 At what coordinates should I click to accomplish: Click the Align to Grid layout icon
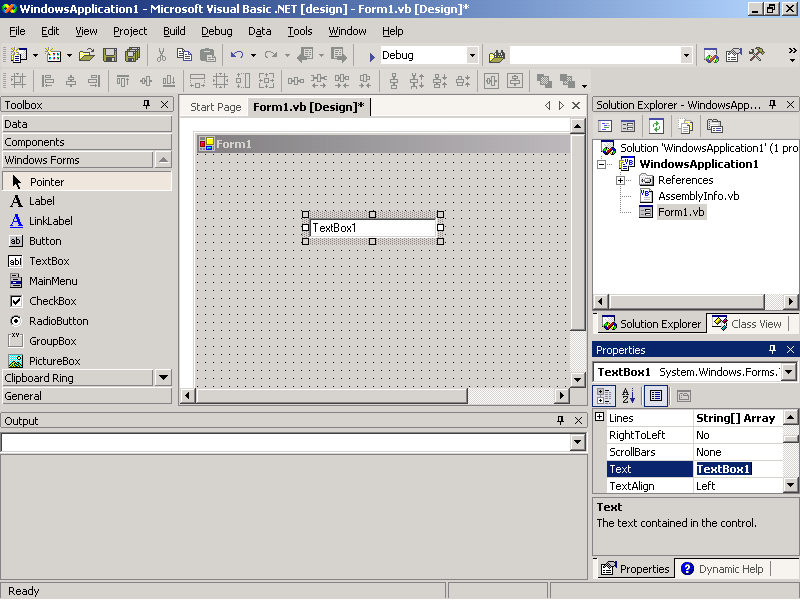click(18, 81)
